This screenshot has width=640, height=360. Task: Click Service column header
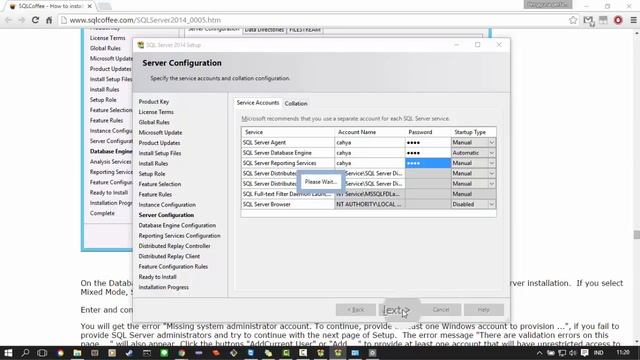tap(288, 132)
